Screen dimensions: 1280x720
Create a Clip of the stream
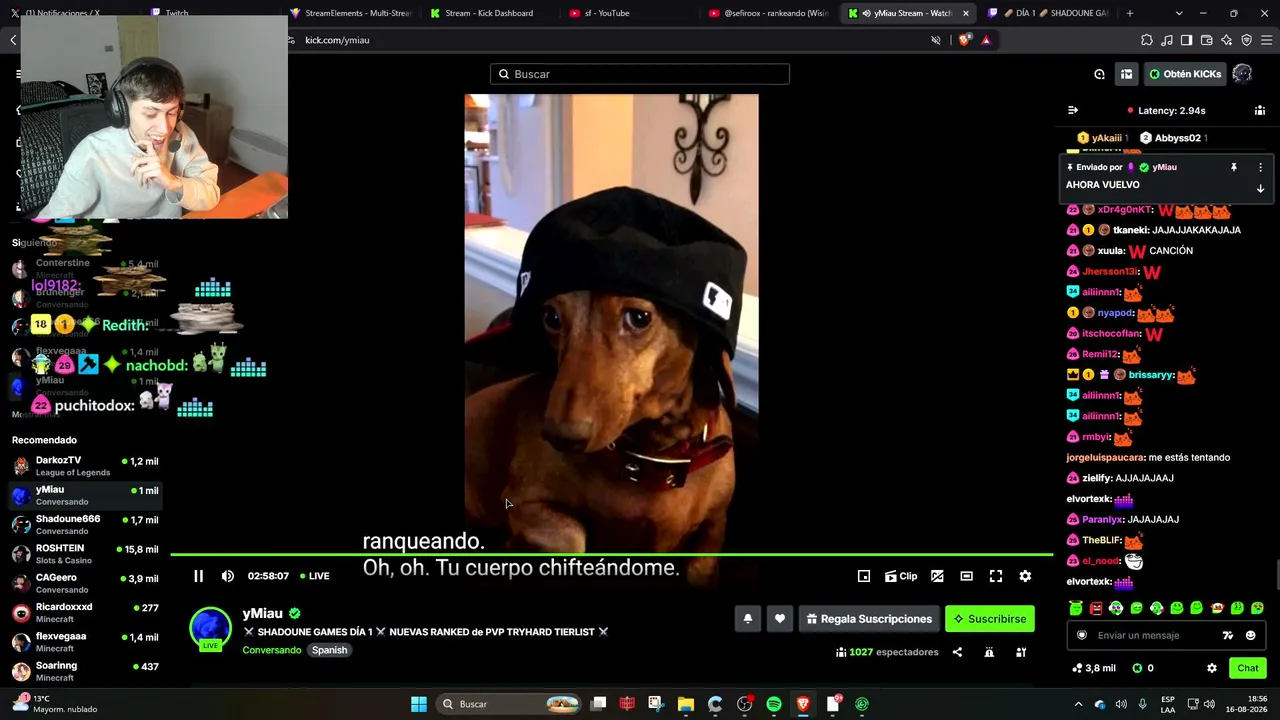coord(901,576)
